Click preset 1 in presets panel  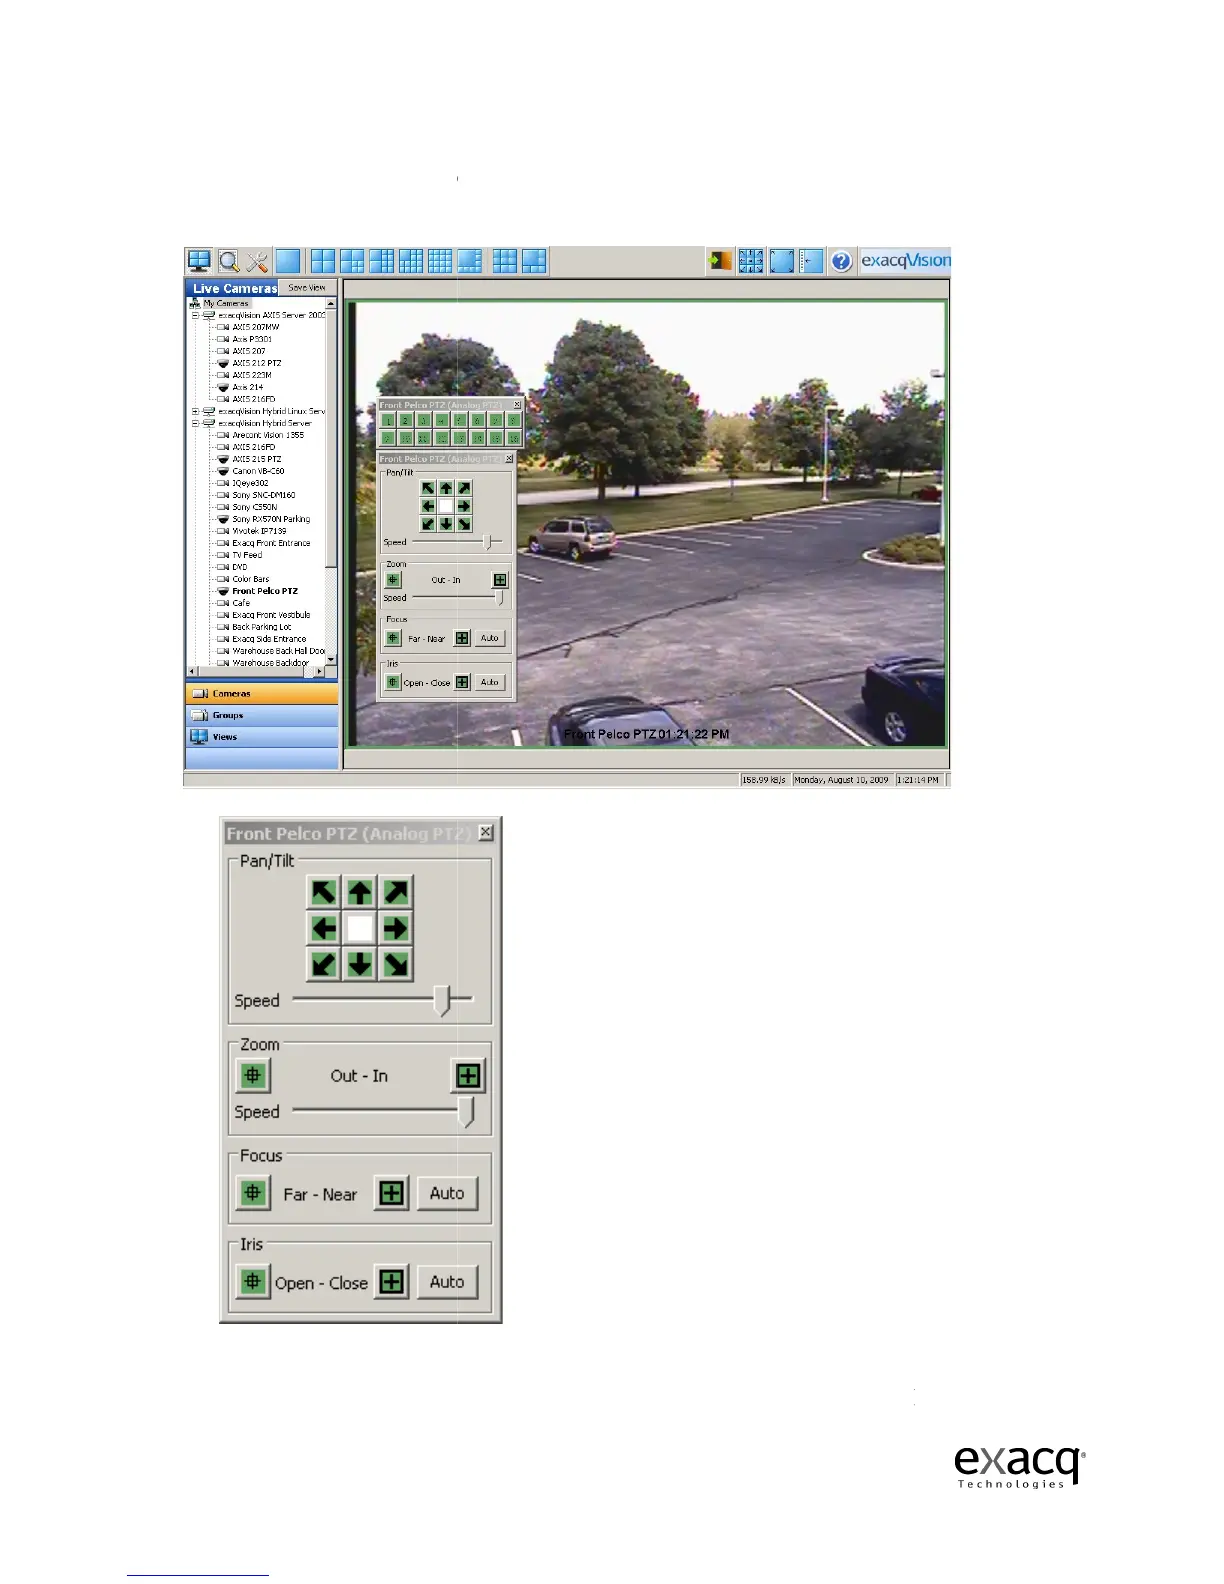[x=387, y=421]
